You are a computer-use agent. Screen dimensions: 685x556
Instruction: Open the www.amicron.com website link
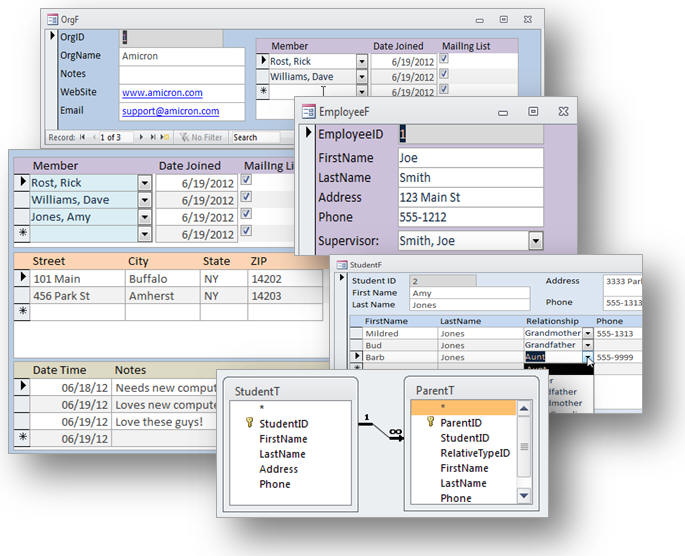pyautogui.click(x=162, y=92)
